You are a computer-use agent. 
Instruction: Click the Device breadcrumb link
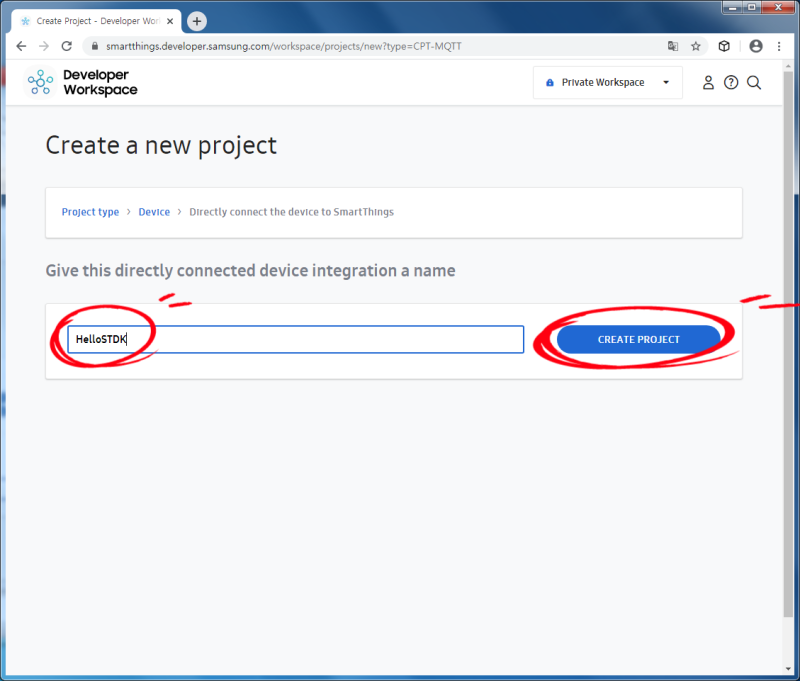point(154,212)
